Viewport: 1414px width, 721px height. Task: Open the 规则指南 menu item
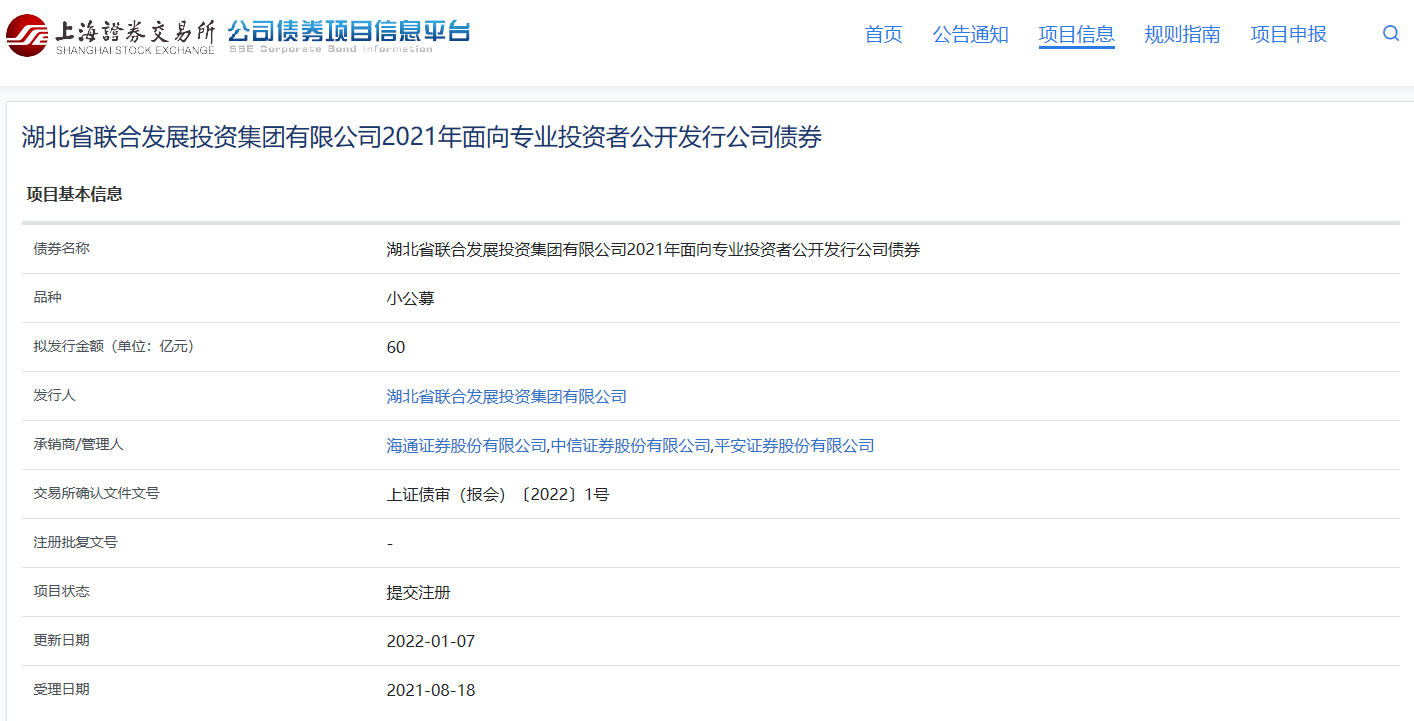1182,35
